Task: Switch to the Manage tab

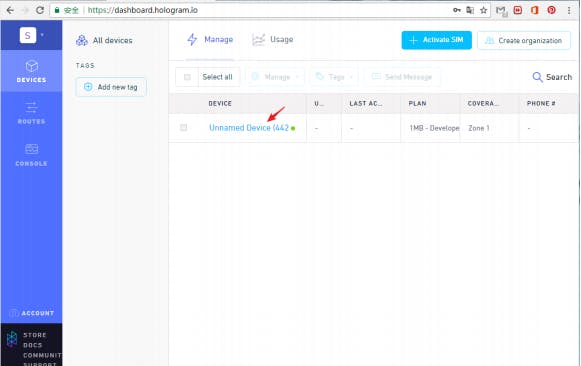Action: coord(210,39)
